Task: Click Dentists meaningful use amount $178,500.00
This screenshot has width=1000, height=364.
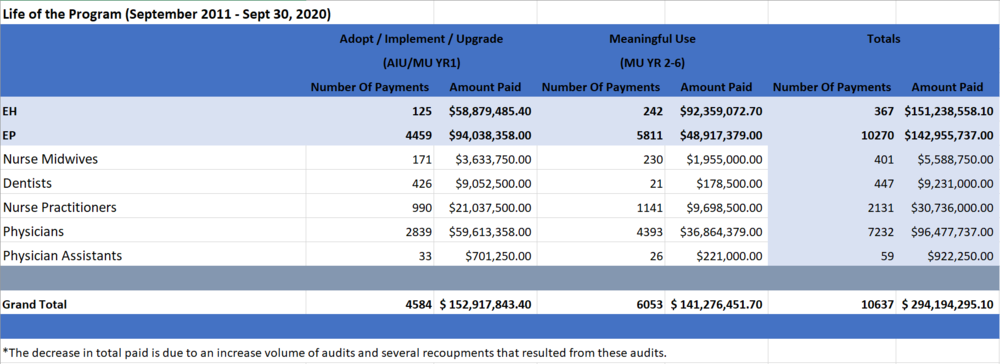Action: 730,184
